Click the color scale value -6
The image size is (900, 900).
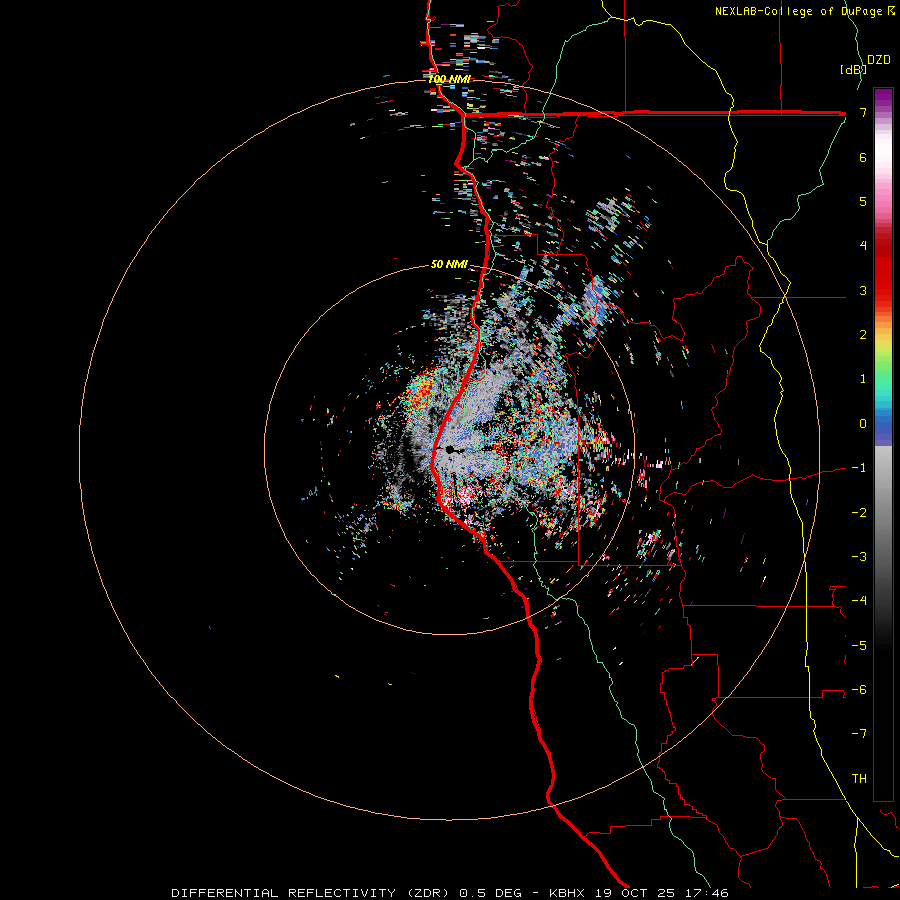coord(859,690)
